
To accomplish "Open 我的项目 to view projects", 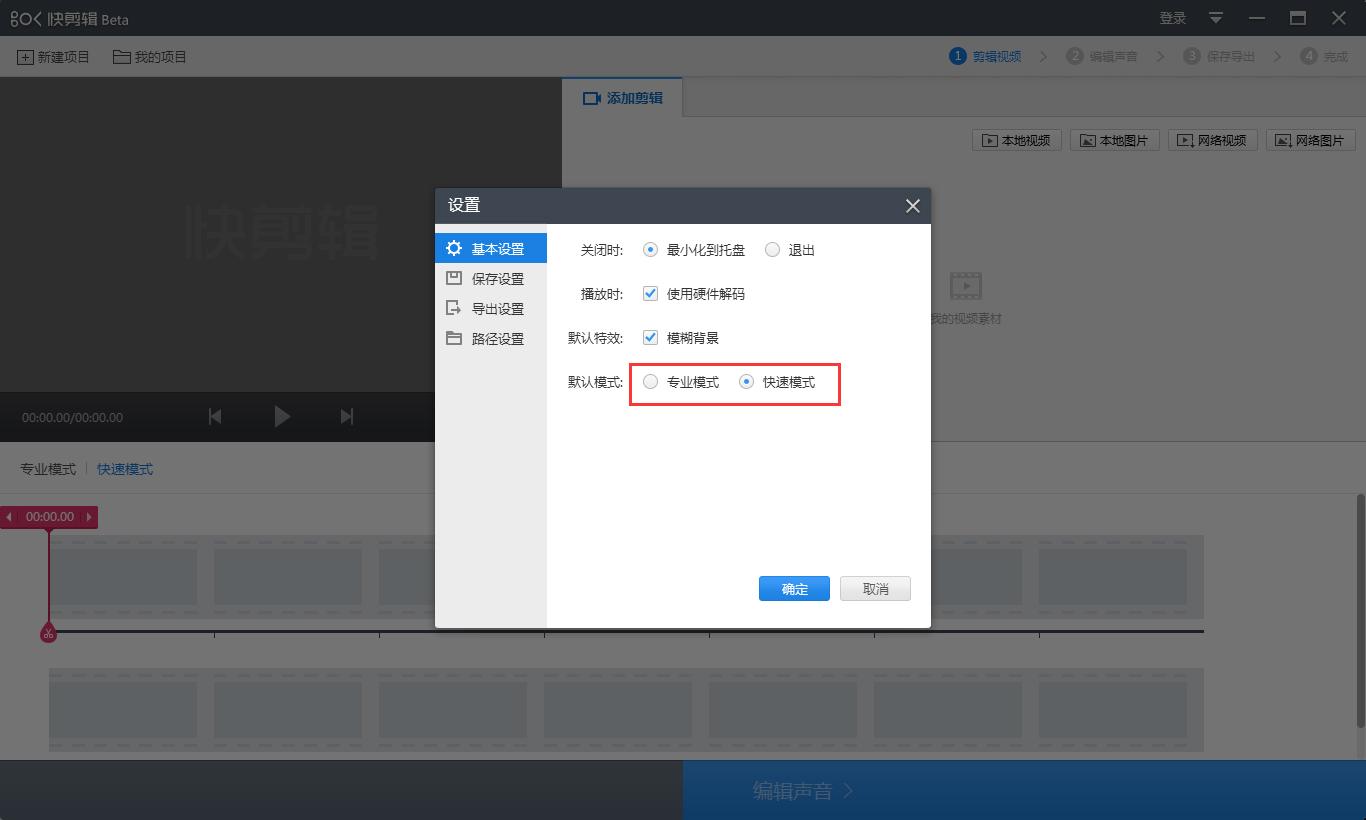I will (x=148, y=56).
